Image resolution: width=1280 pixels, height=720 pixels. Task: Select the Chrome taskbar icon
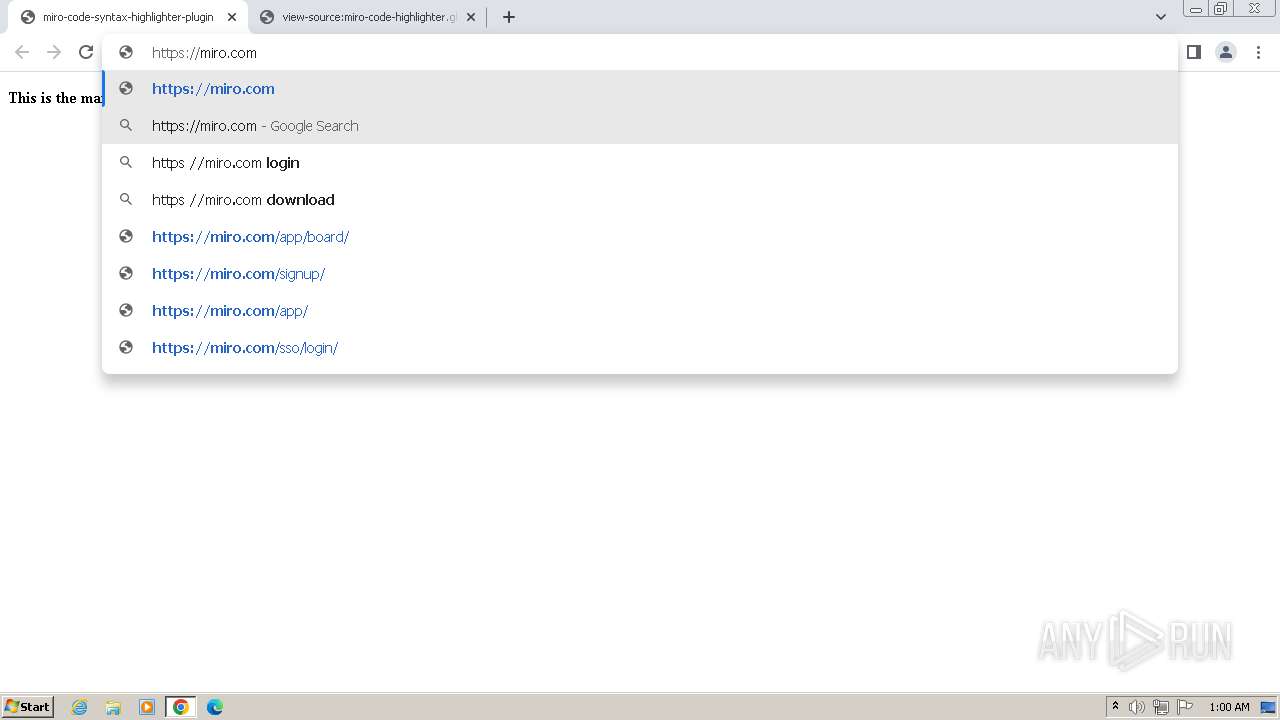click(x=181, y=707)
